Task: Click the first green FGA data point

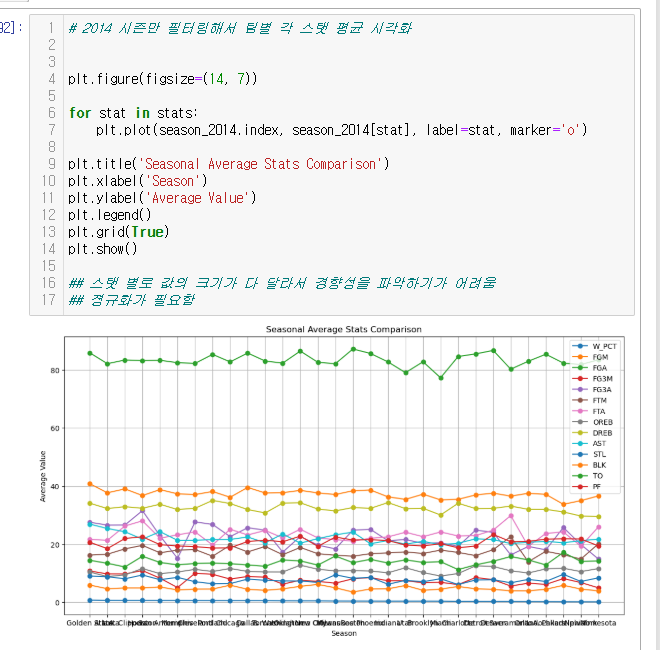Action: pyautogui.click(x=90, y=353)
